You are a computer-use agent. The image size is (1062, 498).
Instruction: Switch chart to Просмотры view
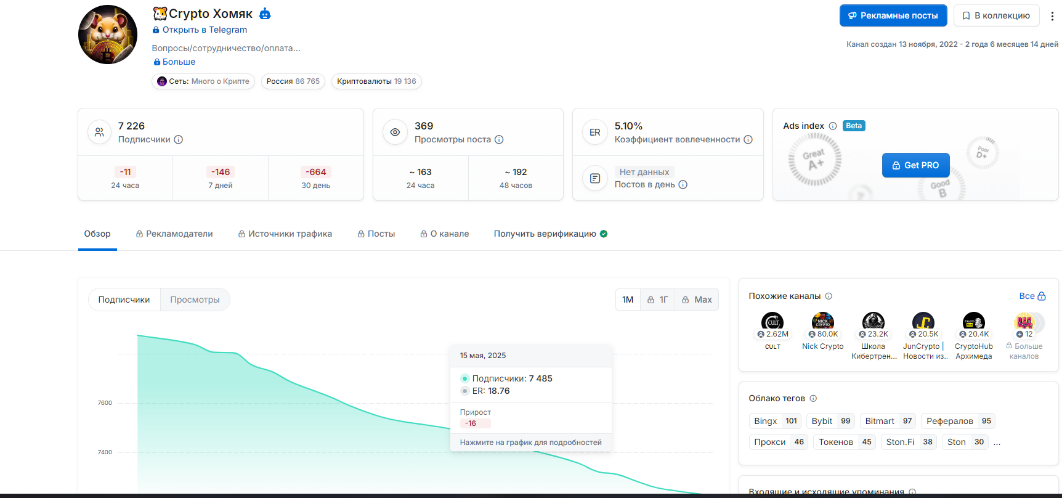pos(195,299)
